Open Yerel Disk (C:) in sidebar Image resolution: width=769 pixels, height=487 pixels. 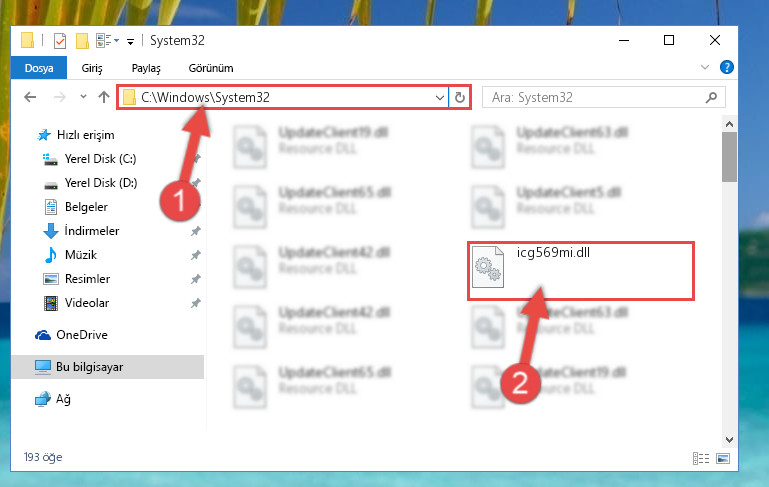pyautogui.click(x=101, y=159)
